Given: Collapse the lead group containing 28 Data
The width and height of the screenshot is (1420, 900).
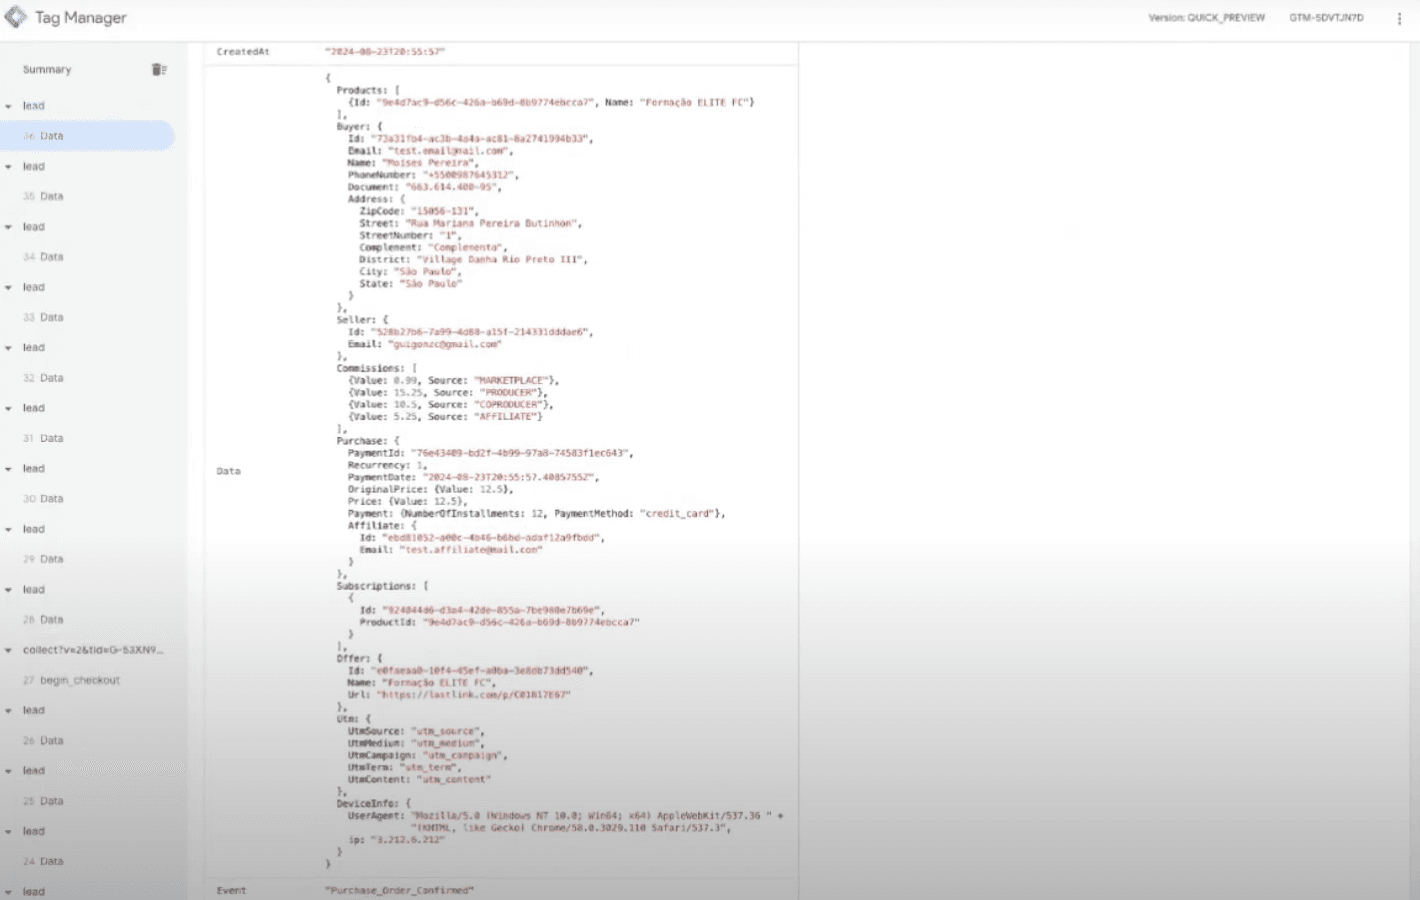Looking at the screenshot, I should click(x=8, y=590).
